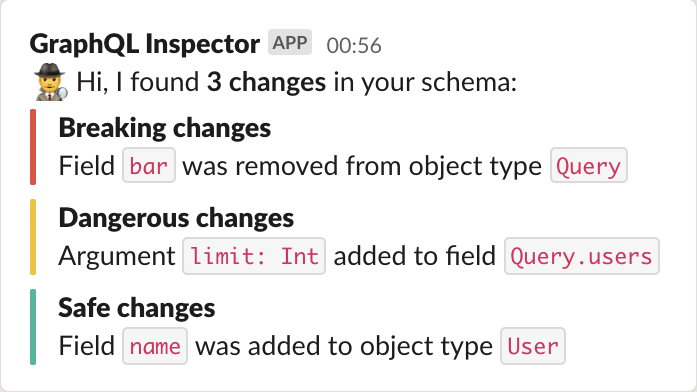
Task: Click the red Breaking changes color bar
Action: (33, 147)
